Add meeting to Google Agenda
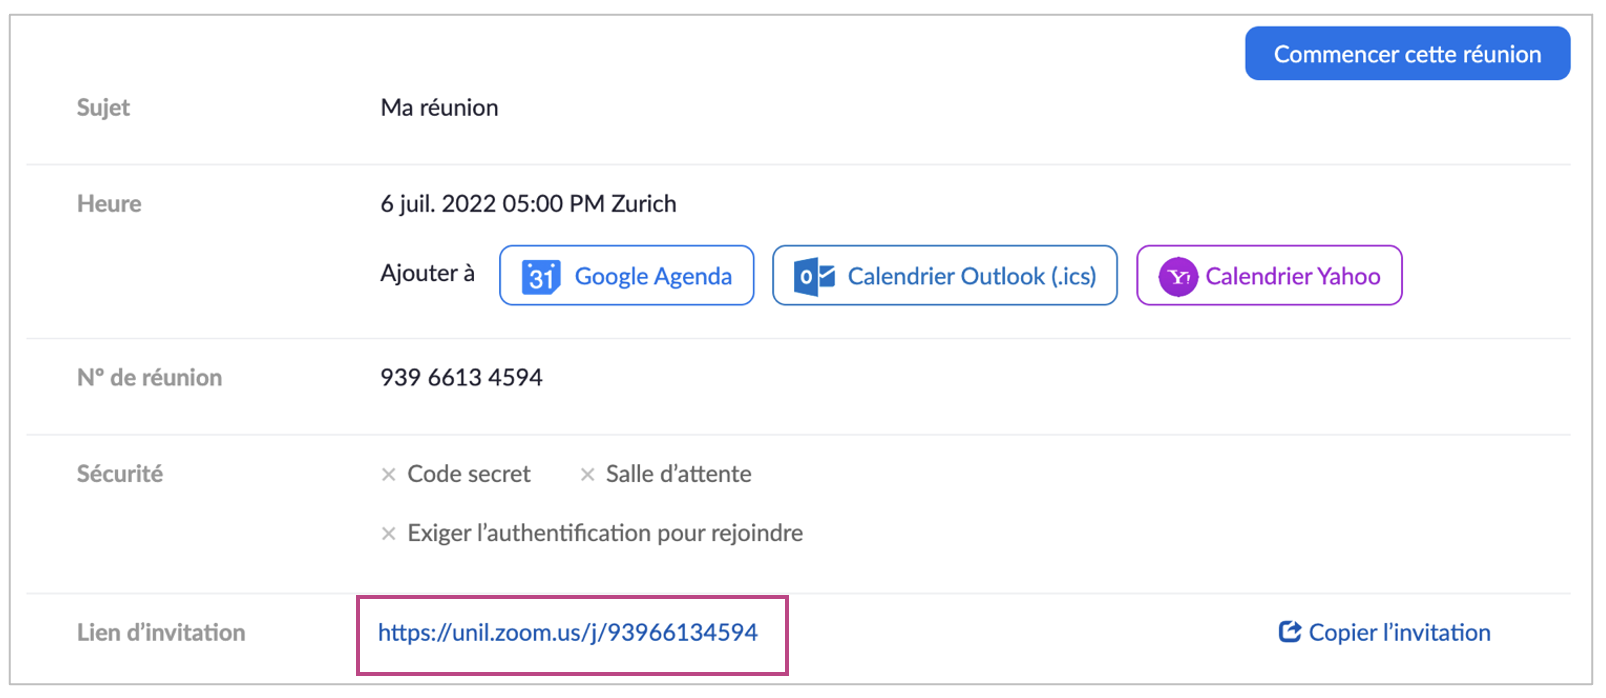 [652, 276]
